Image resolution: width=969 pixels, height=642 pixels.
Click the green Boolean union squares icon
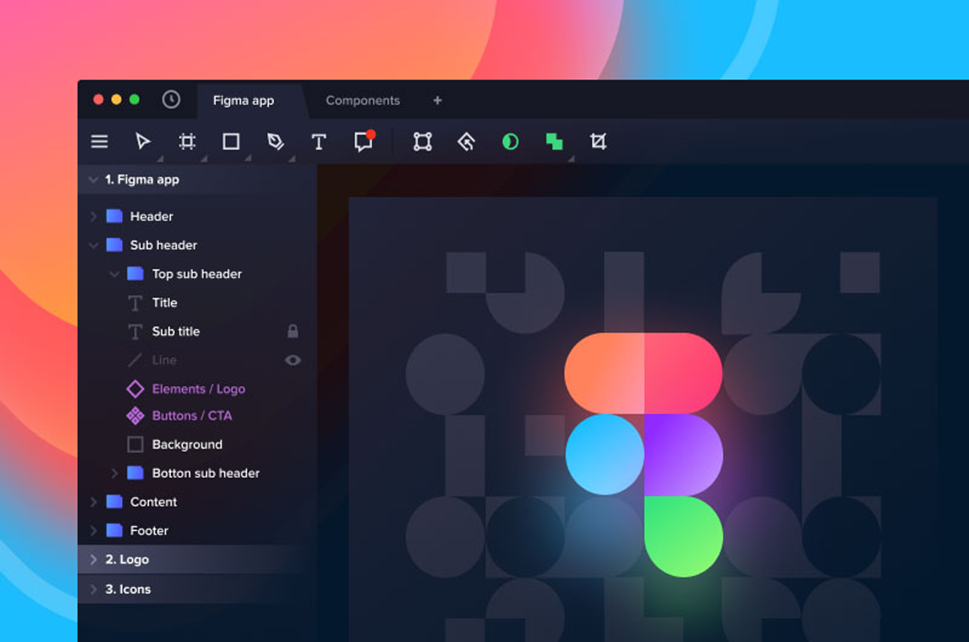[x=554, y=141]
